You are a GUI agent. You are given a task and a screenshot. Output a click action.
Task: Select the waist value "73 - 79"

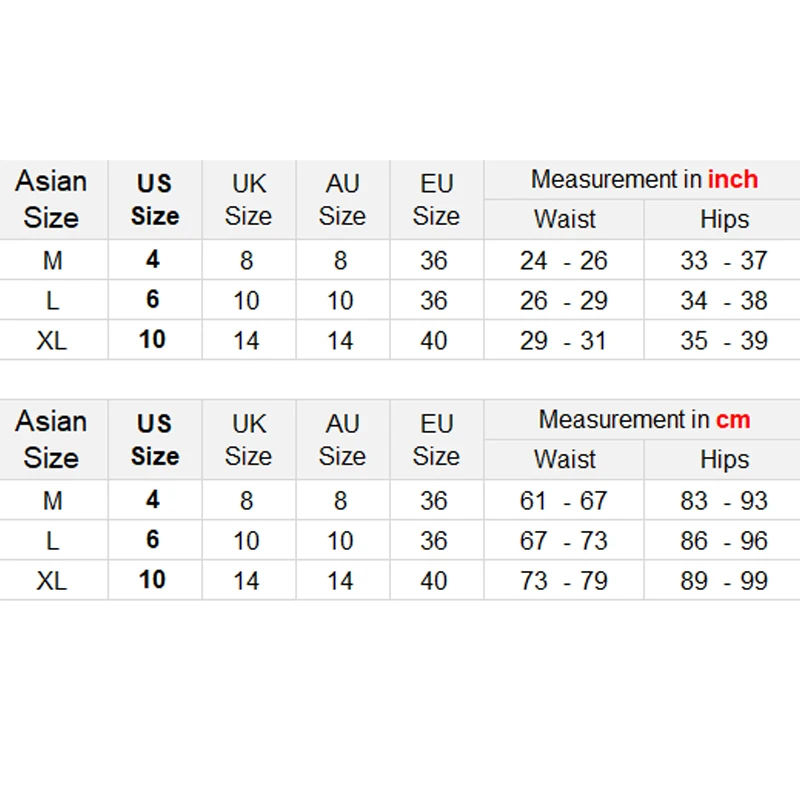(x=563, y=581)
